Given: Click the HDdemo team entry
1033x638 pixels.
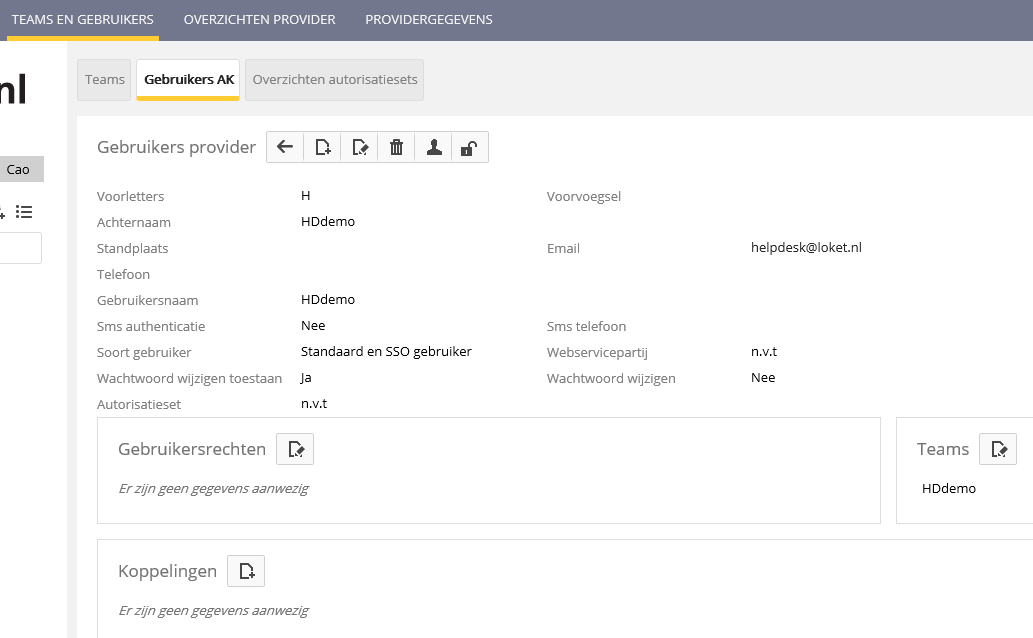Looking at the screenshot, I should (x=948, y=489).
